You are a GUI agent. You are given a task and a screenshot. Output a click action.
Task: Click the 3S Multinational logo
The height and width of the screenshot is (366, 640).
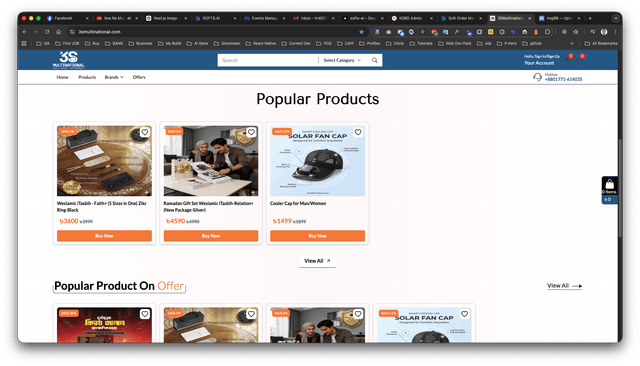(x=68, y=60)
